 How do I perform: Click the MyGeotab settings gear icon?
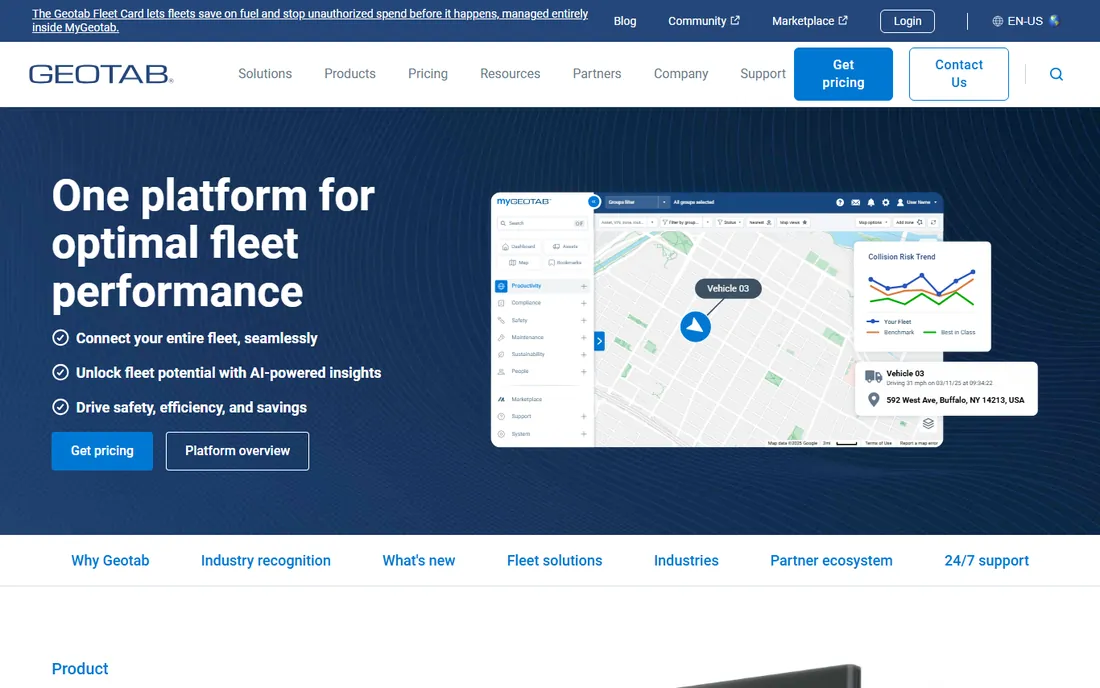click(x=885, y=202)
